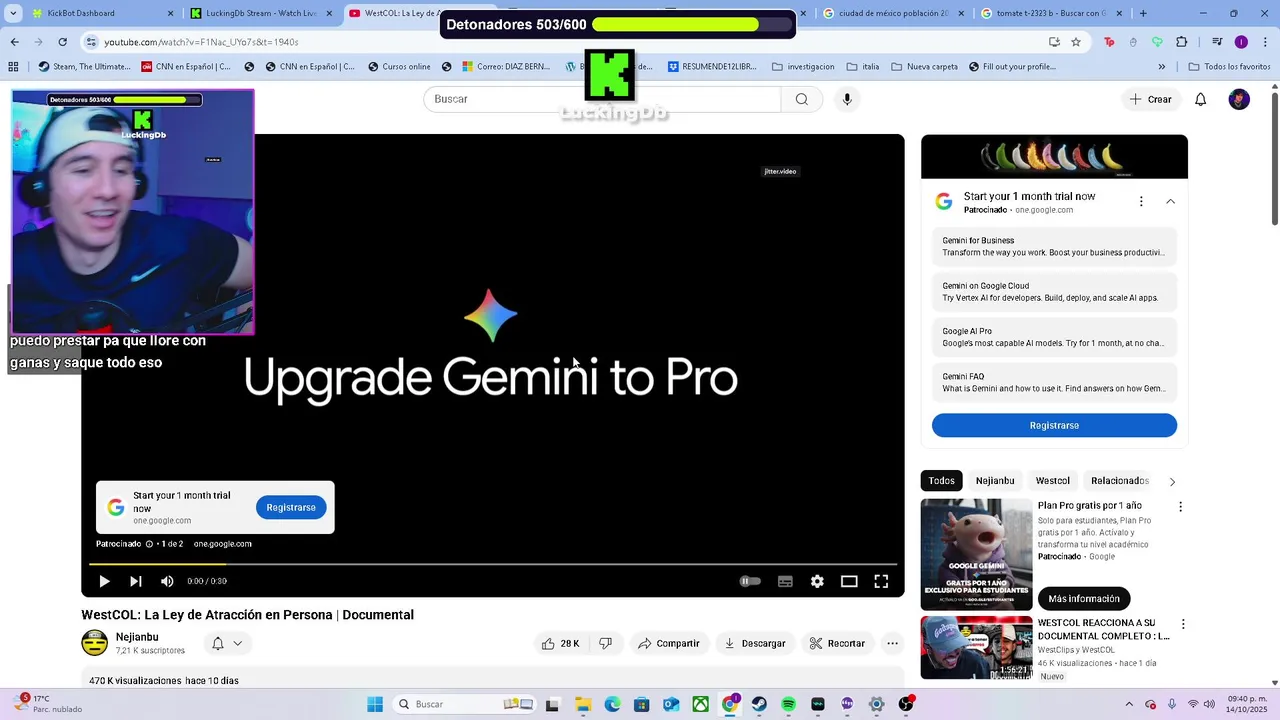Open more actions three-dot button

point(892,643)
